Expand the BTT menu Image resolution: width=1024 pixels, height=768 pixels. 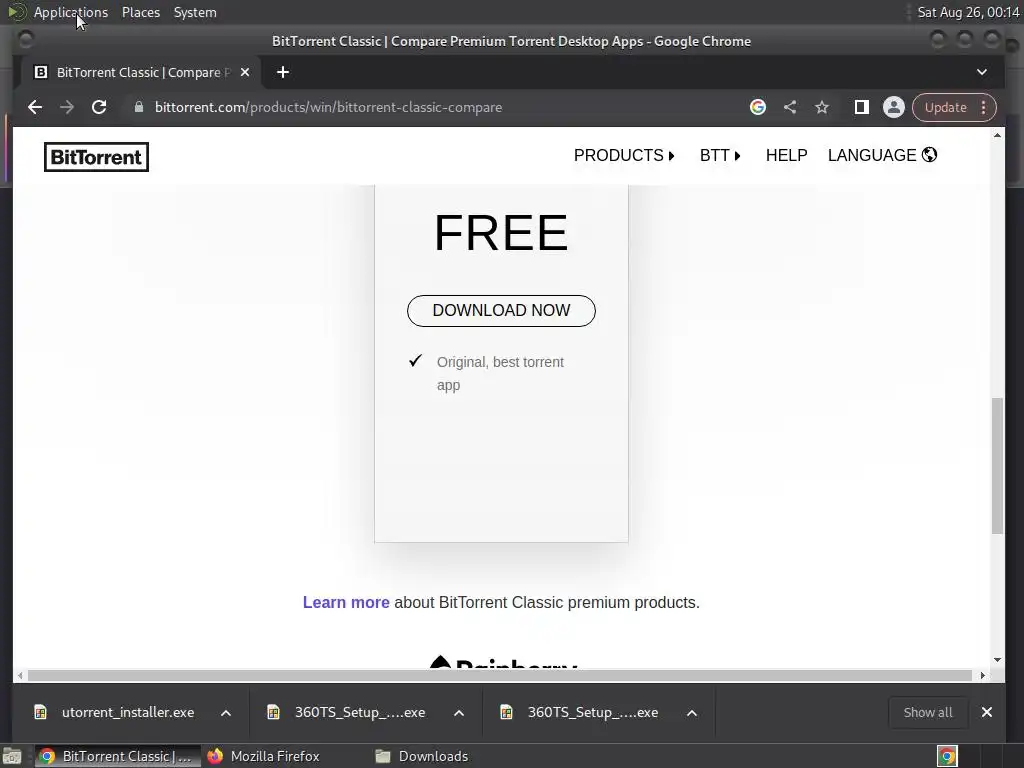tap(720, 155)
